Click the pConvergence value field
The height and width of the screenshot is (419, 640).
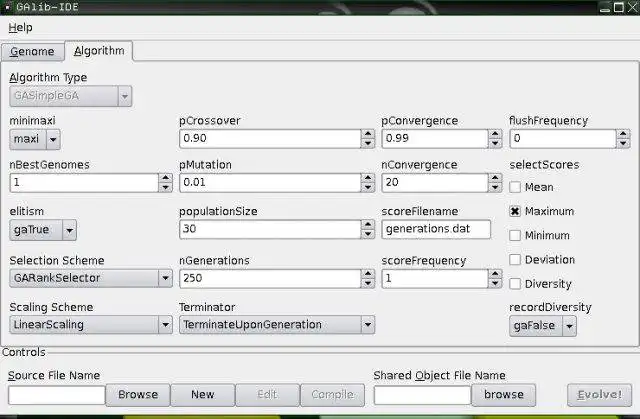click(435, 139)
